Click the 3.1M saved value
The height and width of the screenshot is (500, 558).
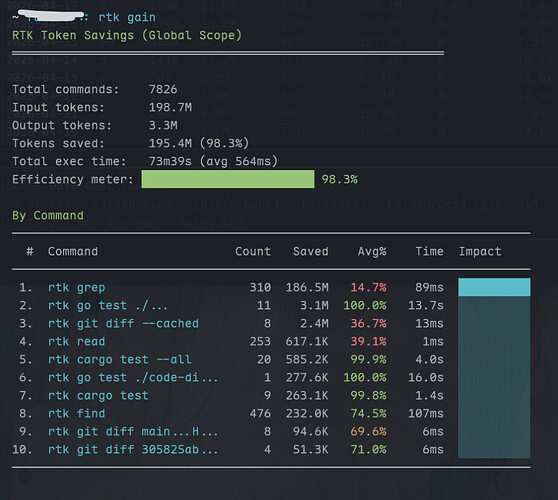(314, 305)
